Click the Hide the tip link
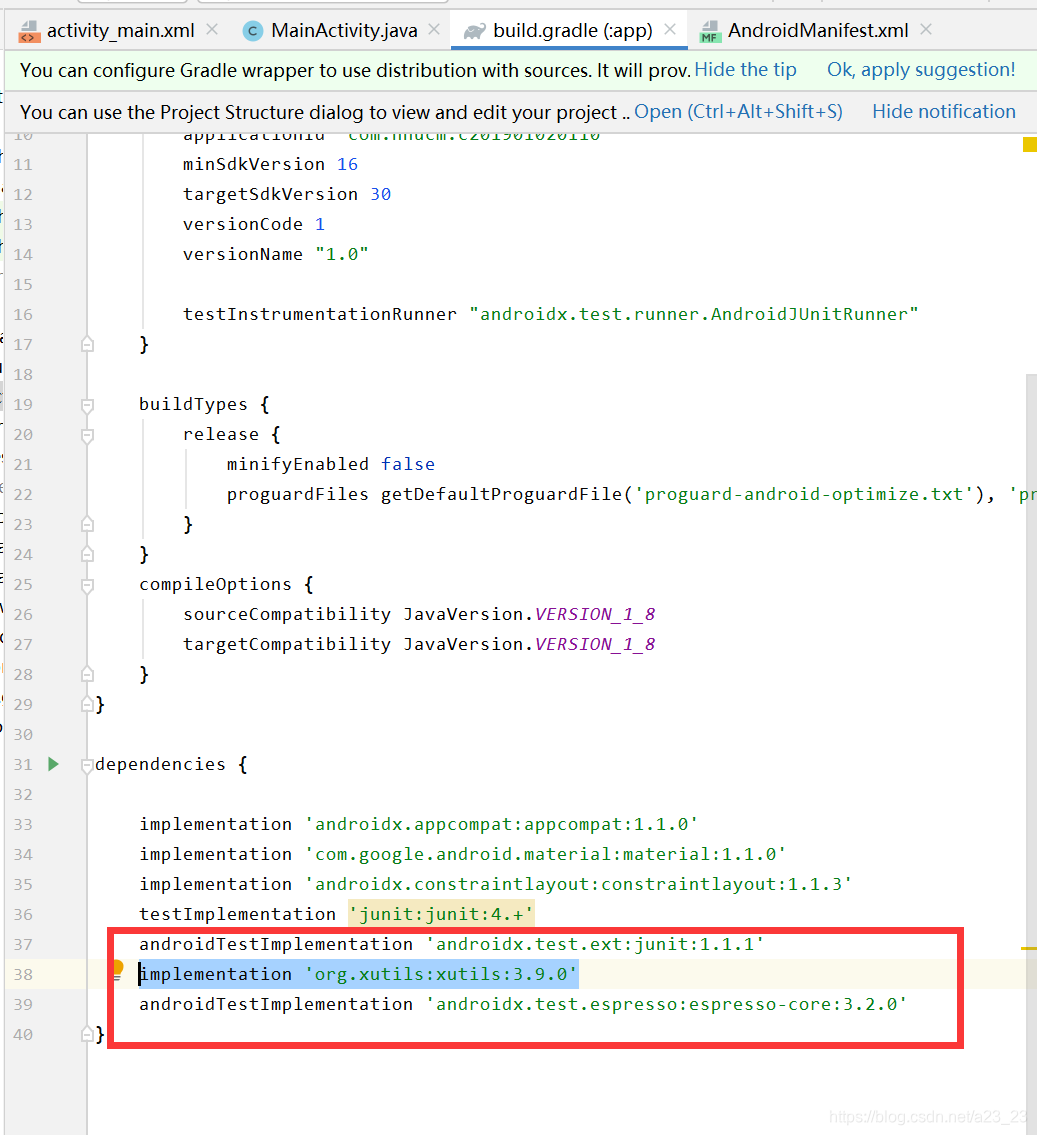This screenshot has width=1037, height=1135. point(745,69)
